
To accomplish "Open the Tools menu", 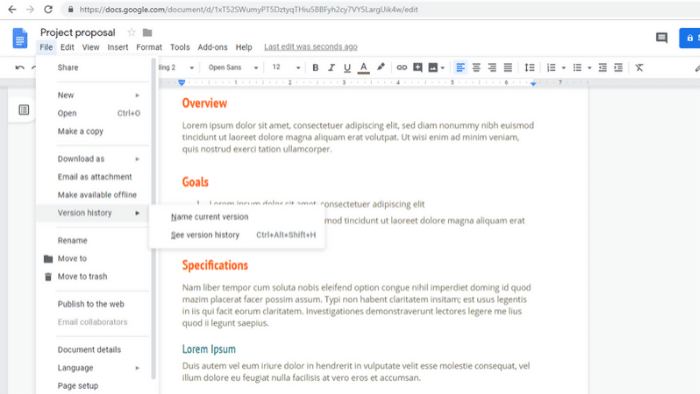I will coord(179,47).
